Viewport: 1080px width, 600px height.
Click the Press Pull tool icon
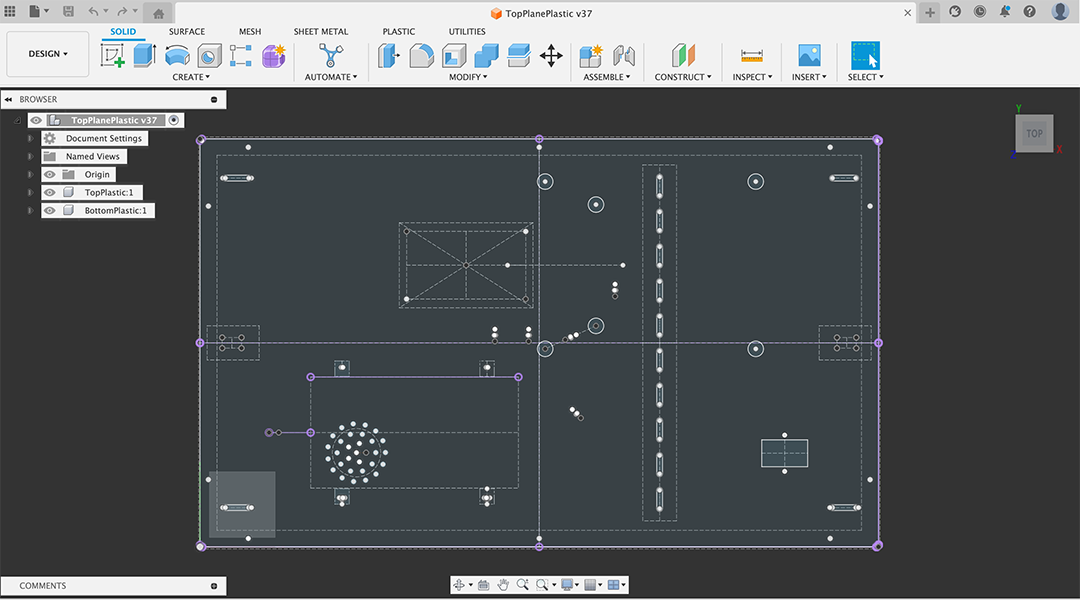[389, 56]
